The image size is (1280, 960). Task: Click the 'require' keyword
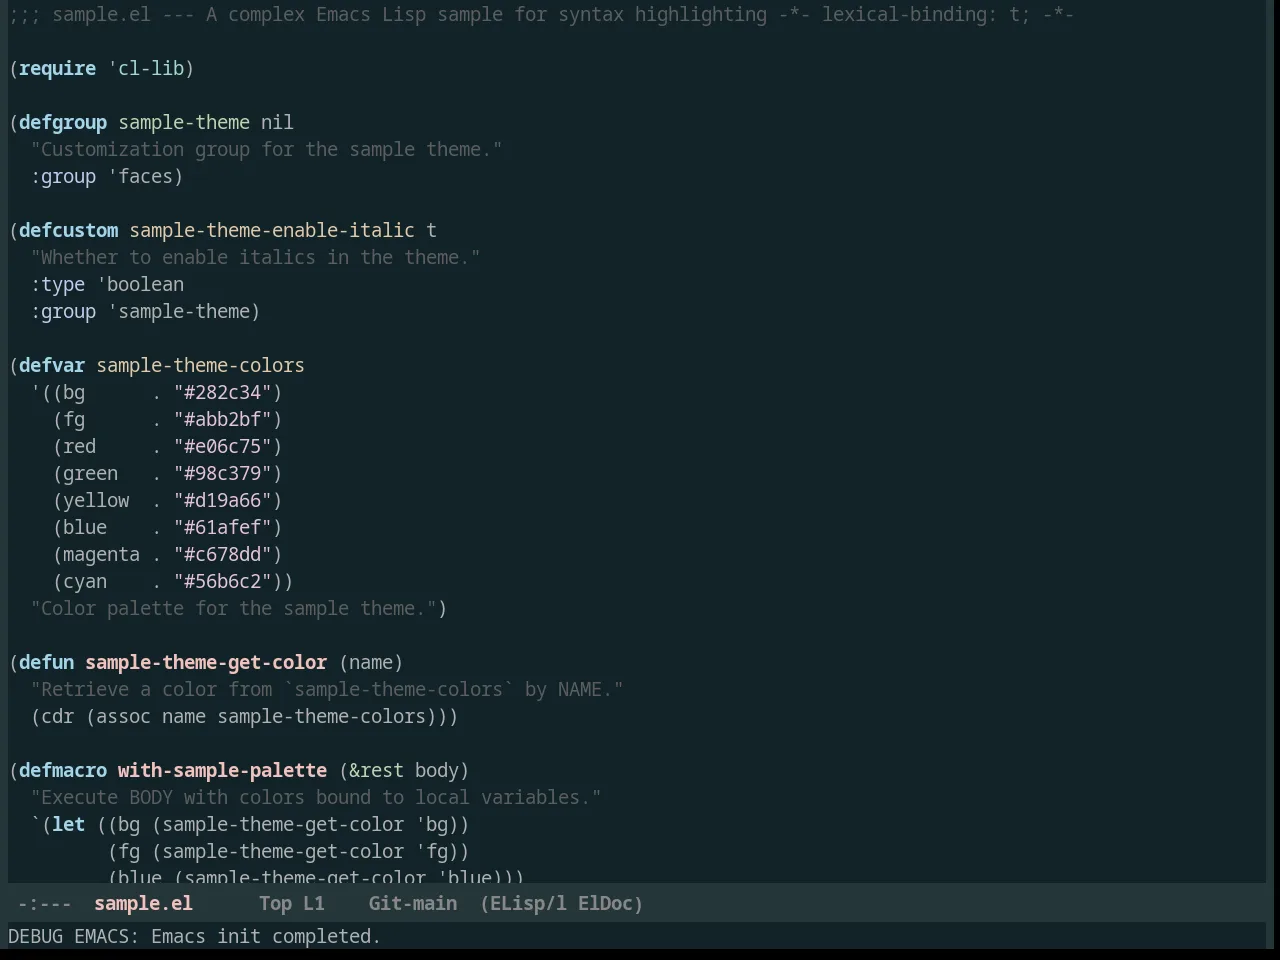pyautogui.click(x=57, y=68)
